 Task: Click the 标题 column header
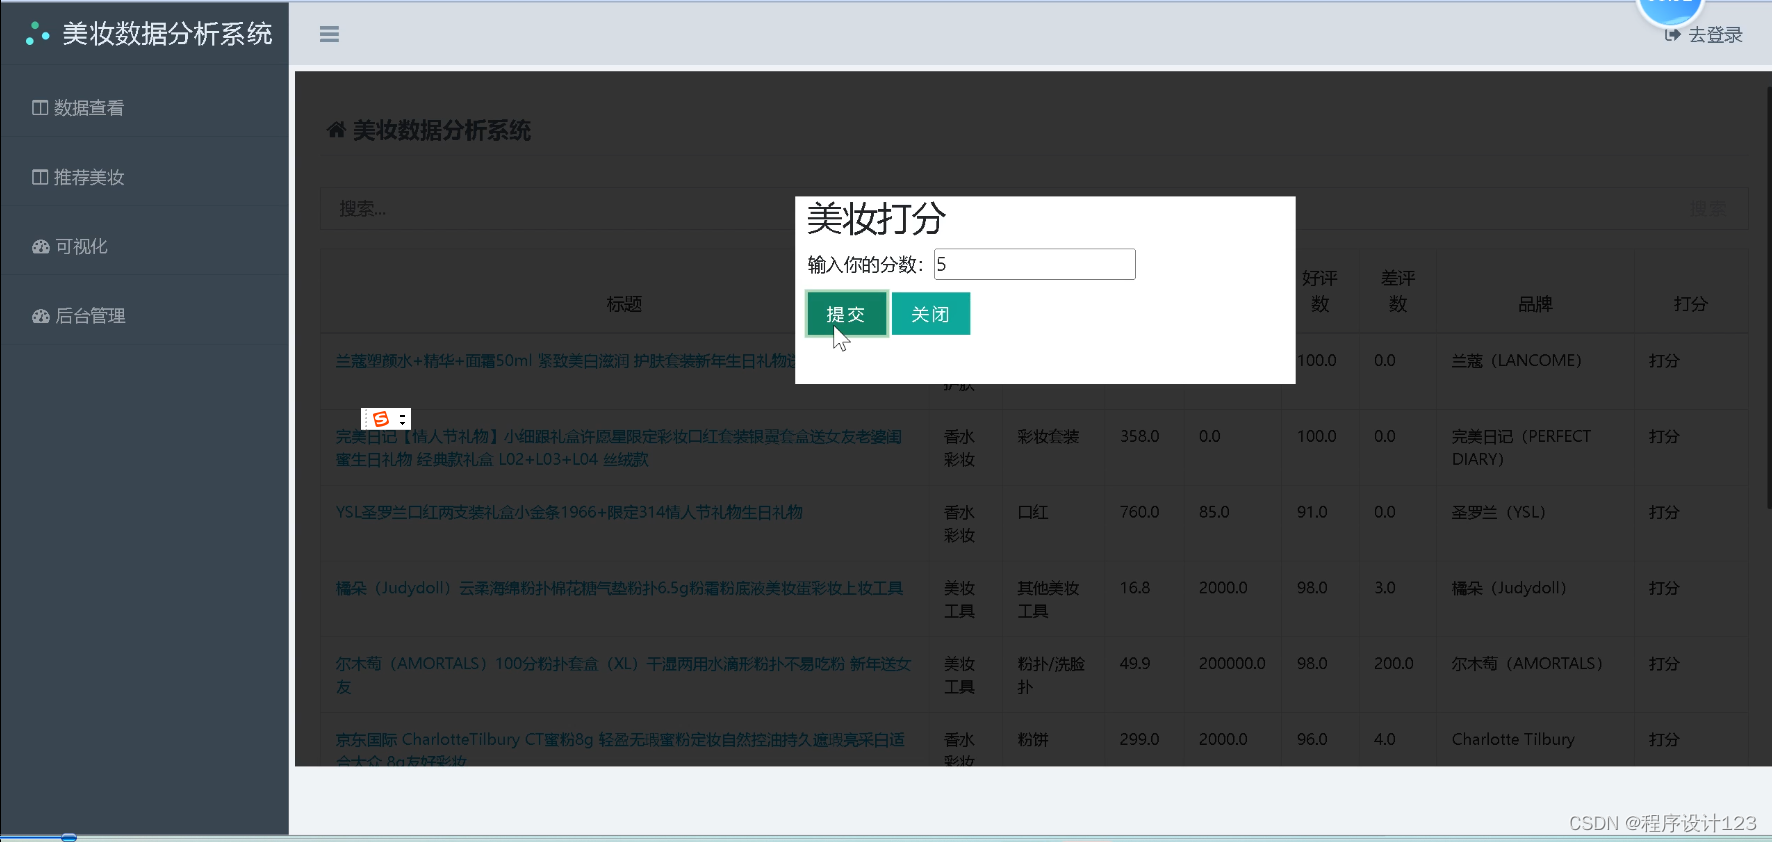624,304
